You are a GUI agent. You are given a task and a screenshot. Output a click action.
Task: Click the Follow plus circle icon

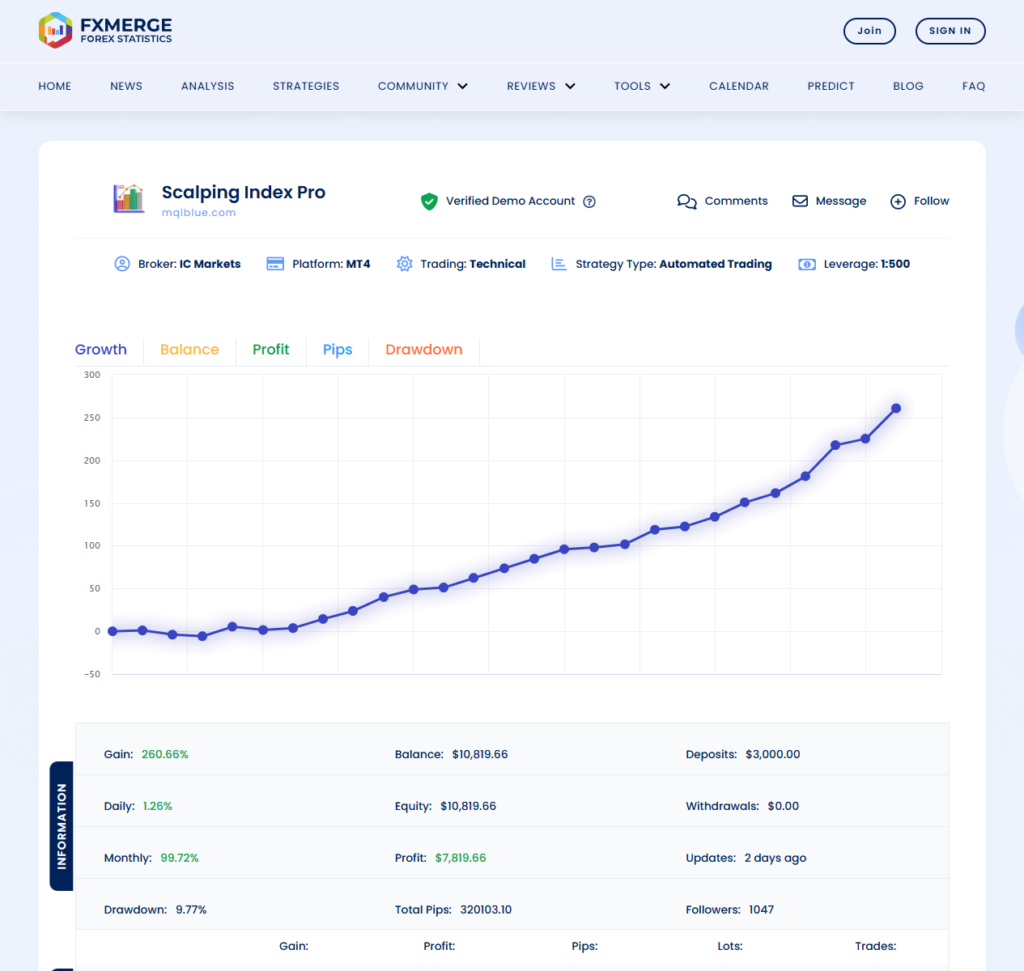point(898,202)
